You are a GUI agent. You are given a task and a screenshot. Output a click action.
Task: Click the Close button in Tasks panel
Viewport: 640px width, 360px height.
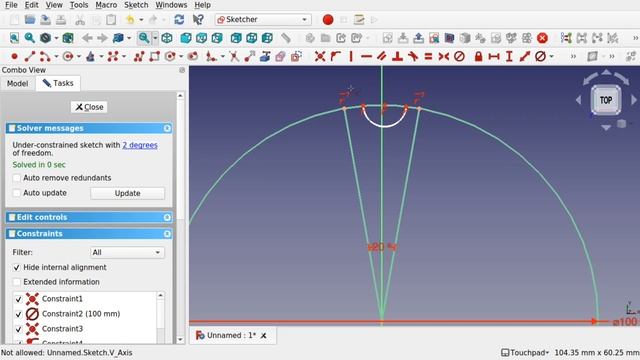[89, 107]
